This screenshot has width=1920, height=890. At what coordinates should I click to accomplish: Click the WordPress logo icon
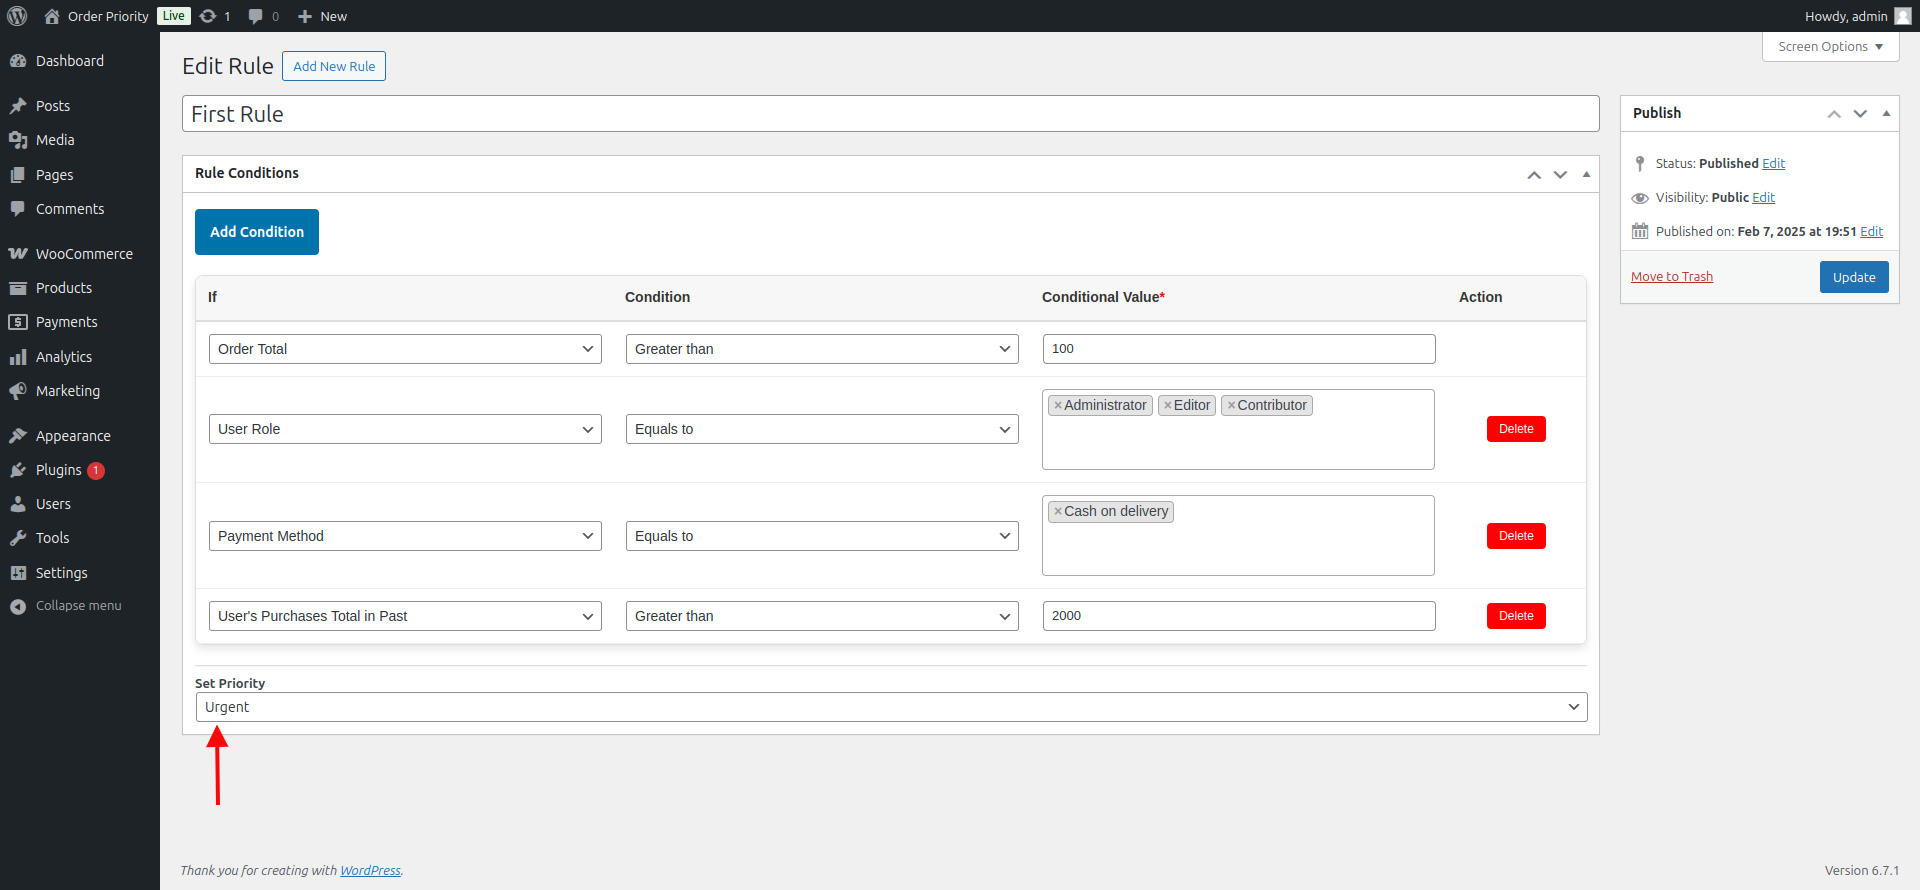17,16
